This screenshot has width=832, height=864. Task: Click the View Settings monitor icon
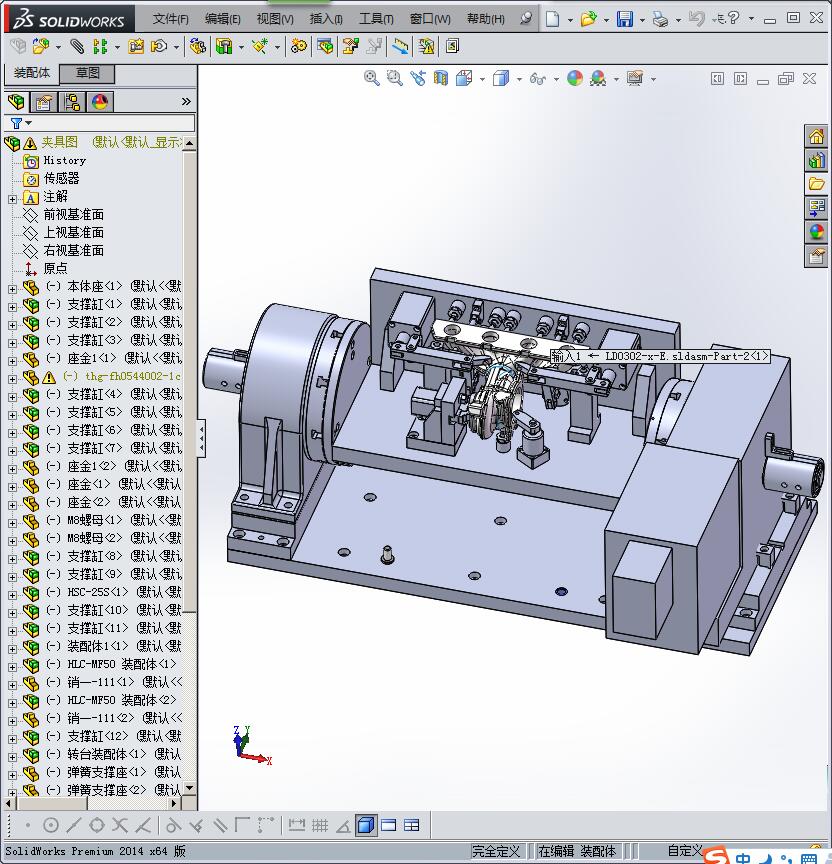click(635, 79)
